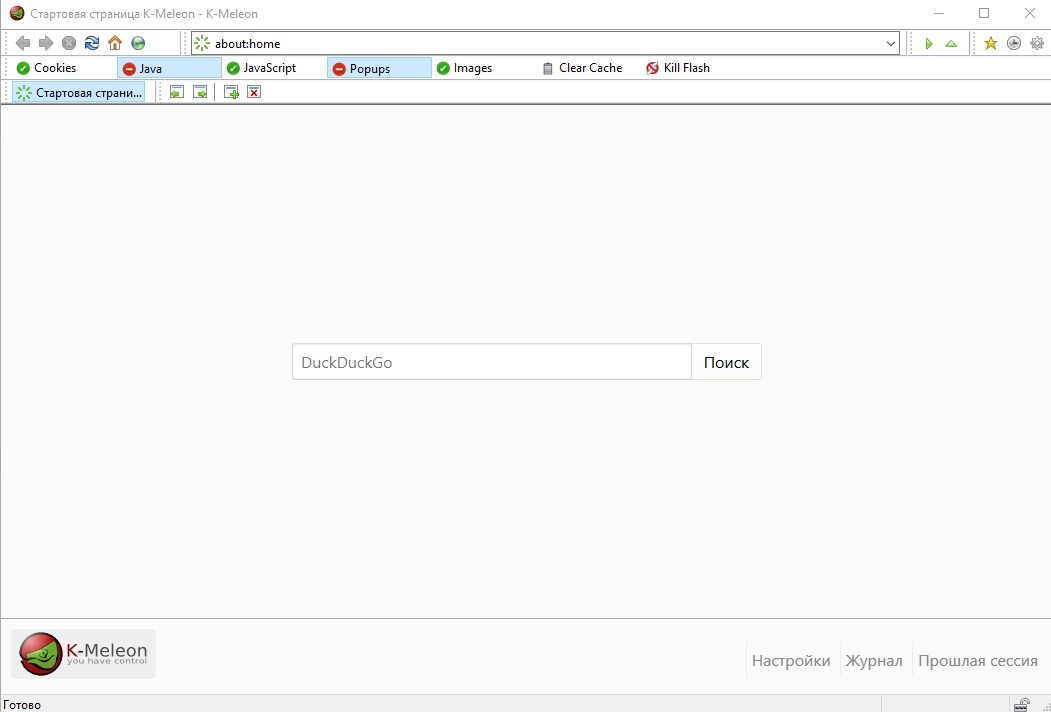Switch to the previous tab icon

pos(177,92)
